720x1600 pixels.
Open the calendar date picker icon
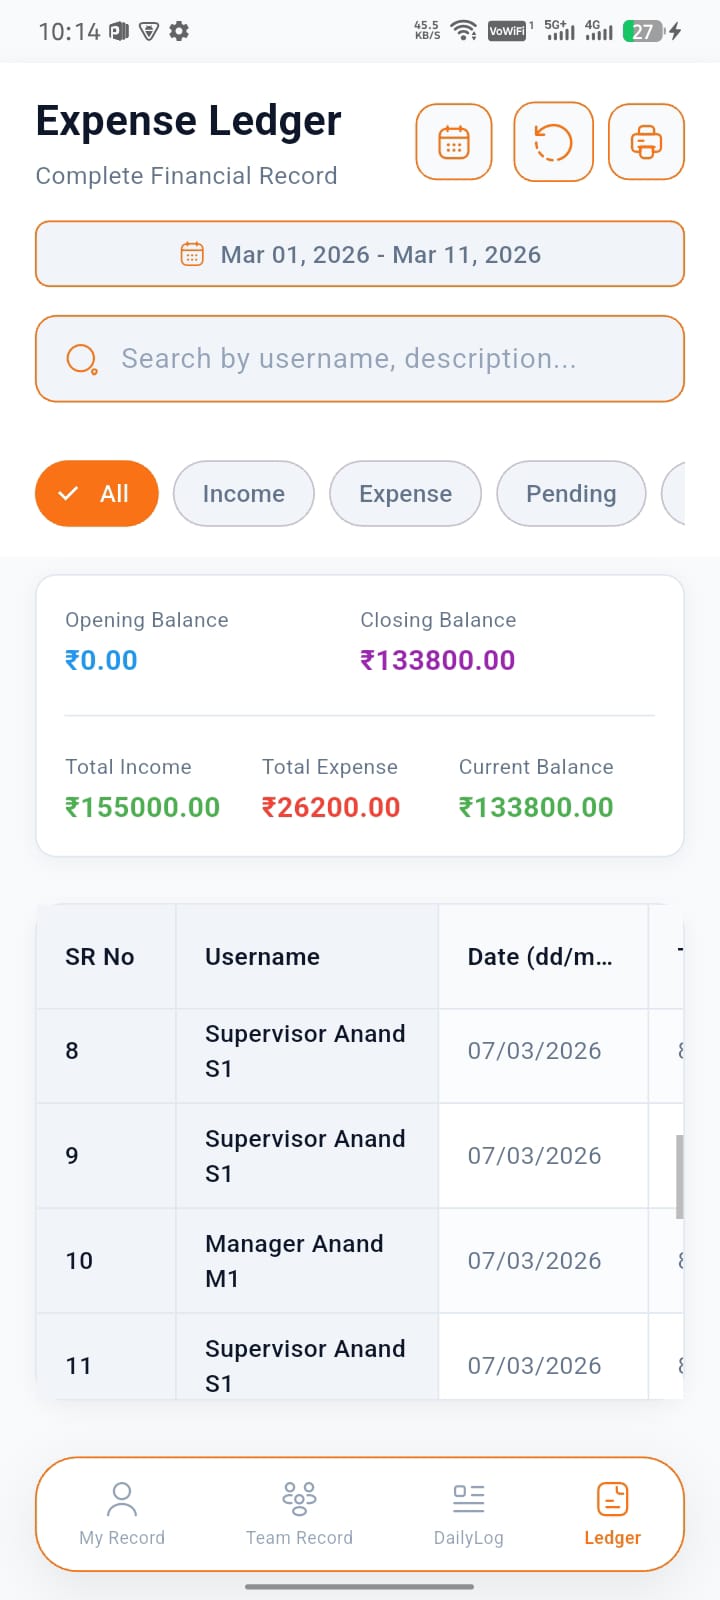coord(454,142)
